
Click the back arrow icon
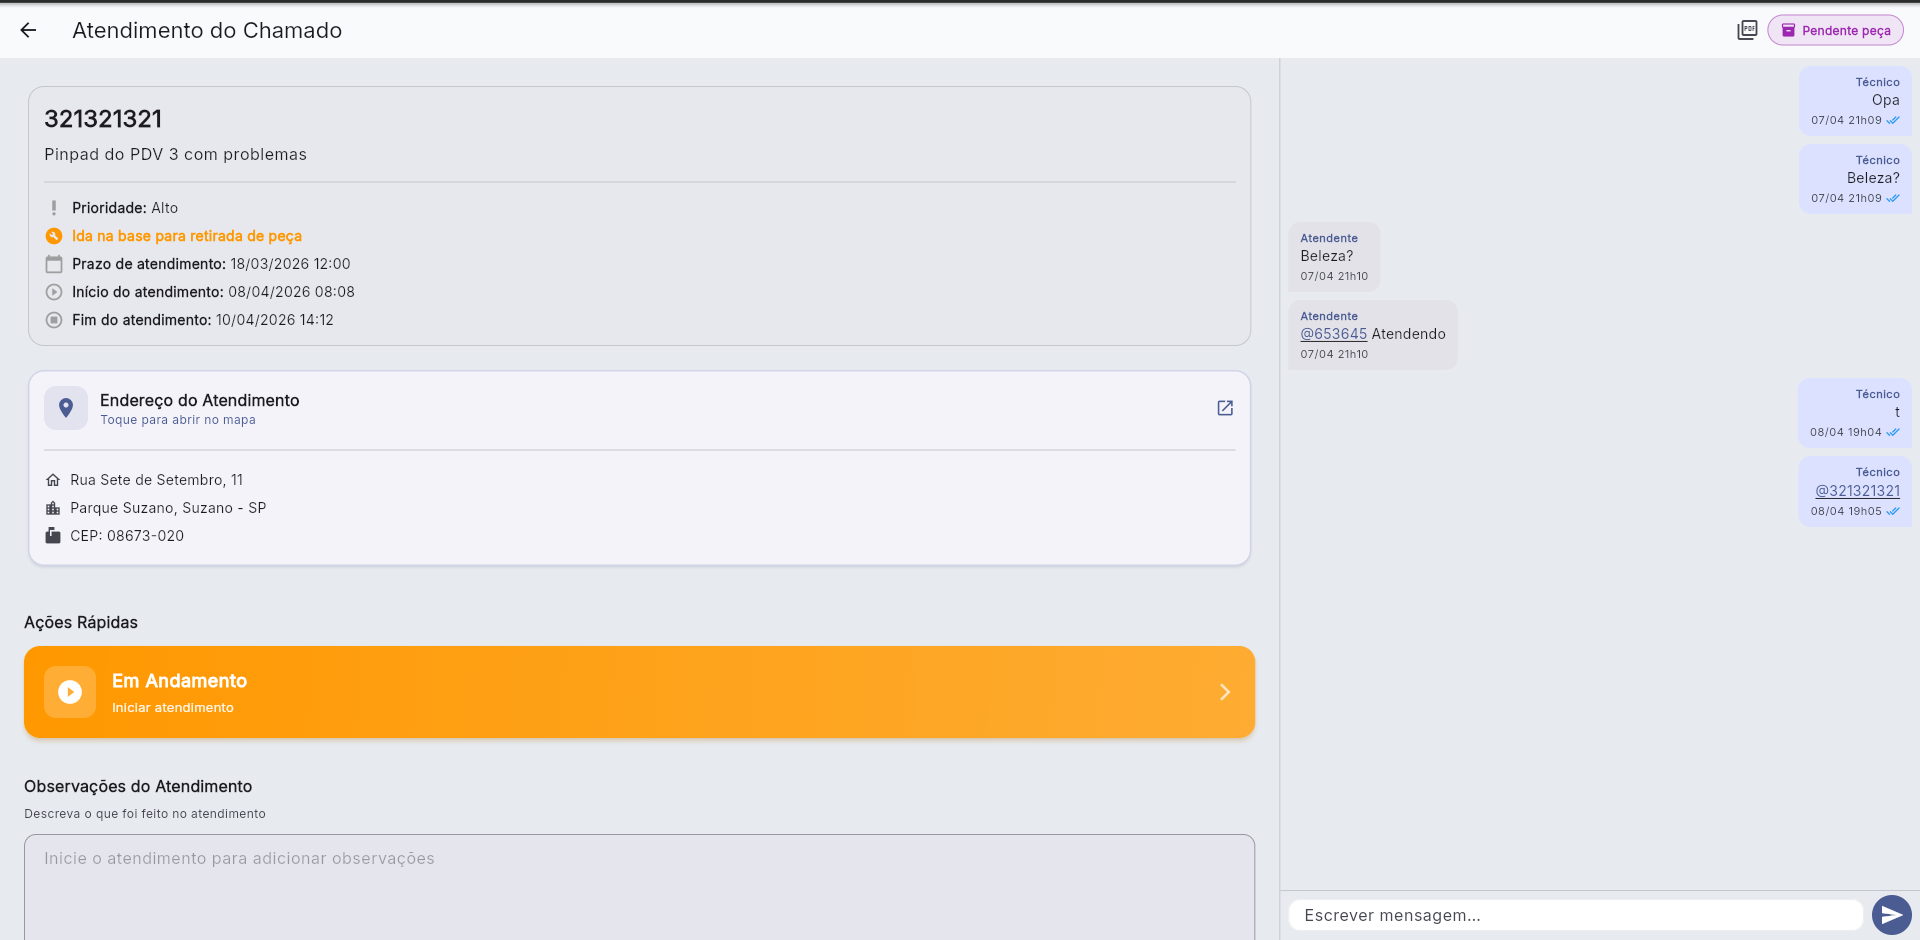tap(28, 30)
